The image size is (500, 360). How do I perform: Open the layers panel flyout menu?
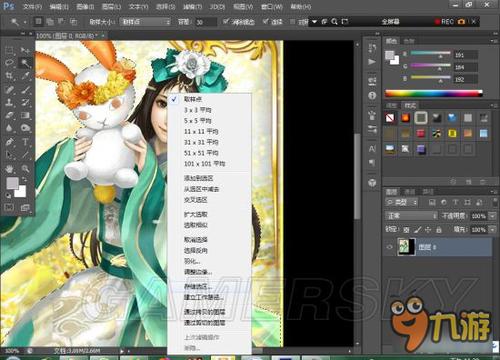click(493, 192)
